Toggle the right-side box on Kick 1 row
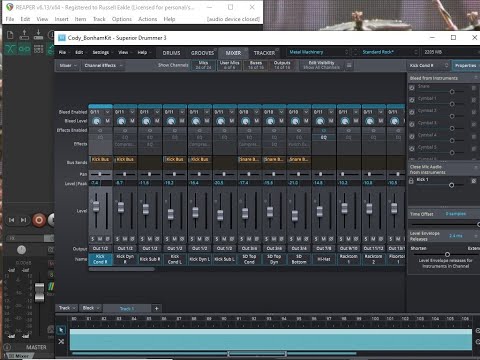The image size is (480, 360). (x=473, y=181)
